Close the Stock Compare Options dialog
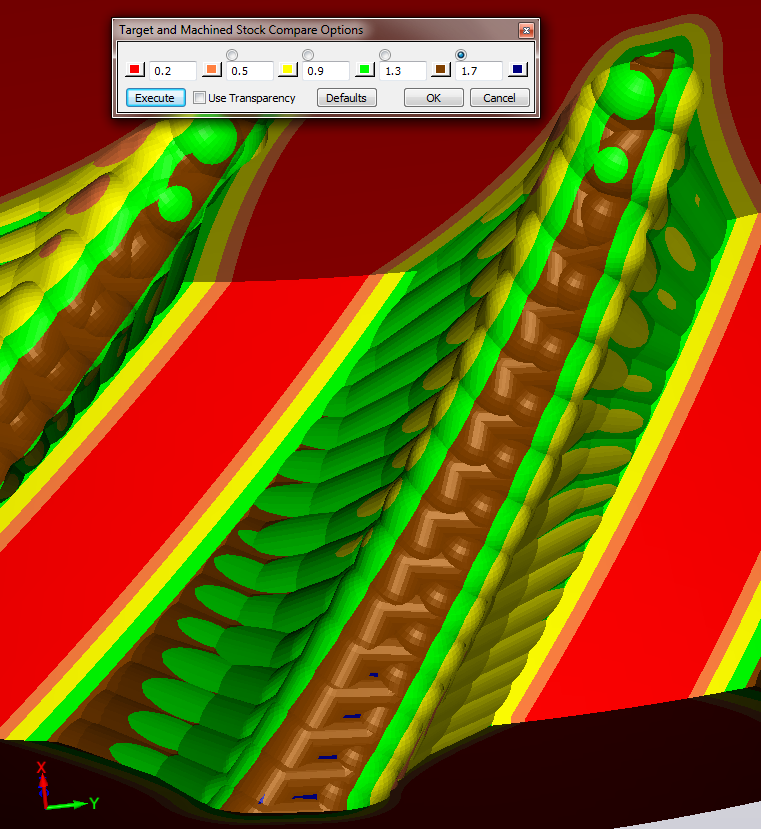This screenshot has height=829, width=761. click(526, 31)
